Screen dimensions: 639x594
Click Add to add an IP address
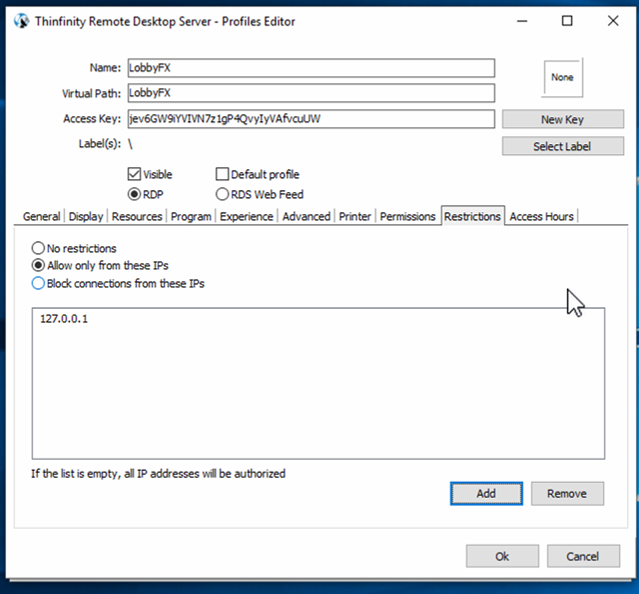tap(486, 494)
